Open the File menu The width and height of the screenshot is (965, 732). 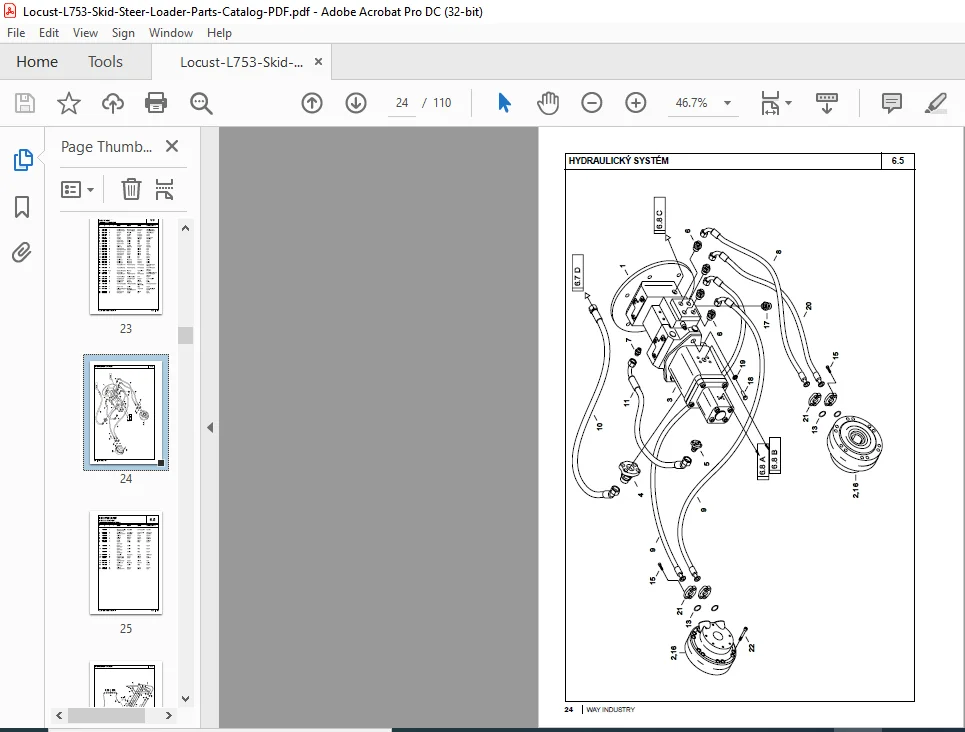tap(16, 33)
